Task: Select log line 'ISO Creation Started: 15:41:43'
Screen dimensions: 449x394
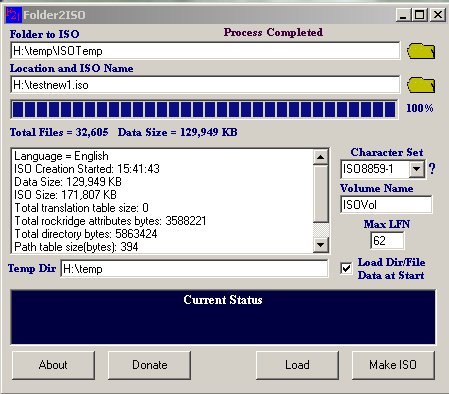Action: click(x=87, y=169)
